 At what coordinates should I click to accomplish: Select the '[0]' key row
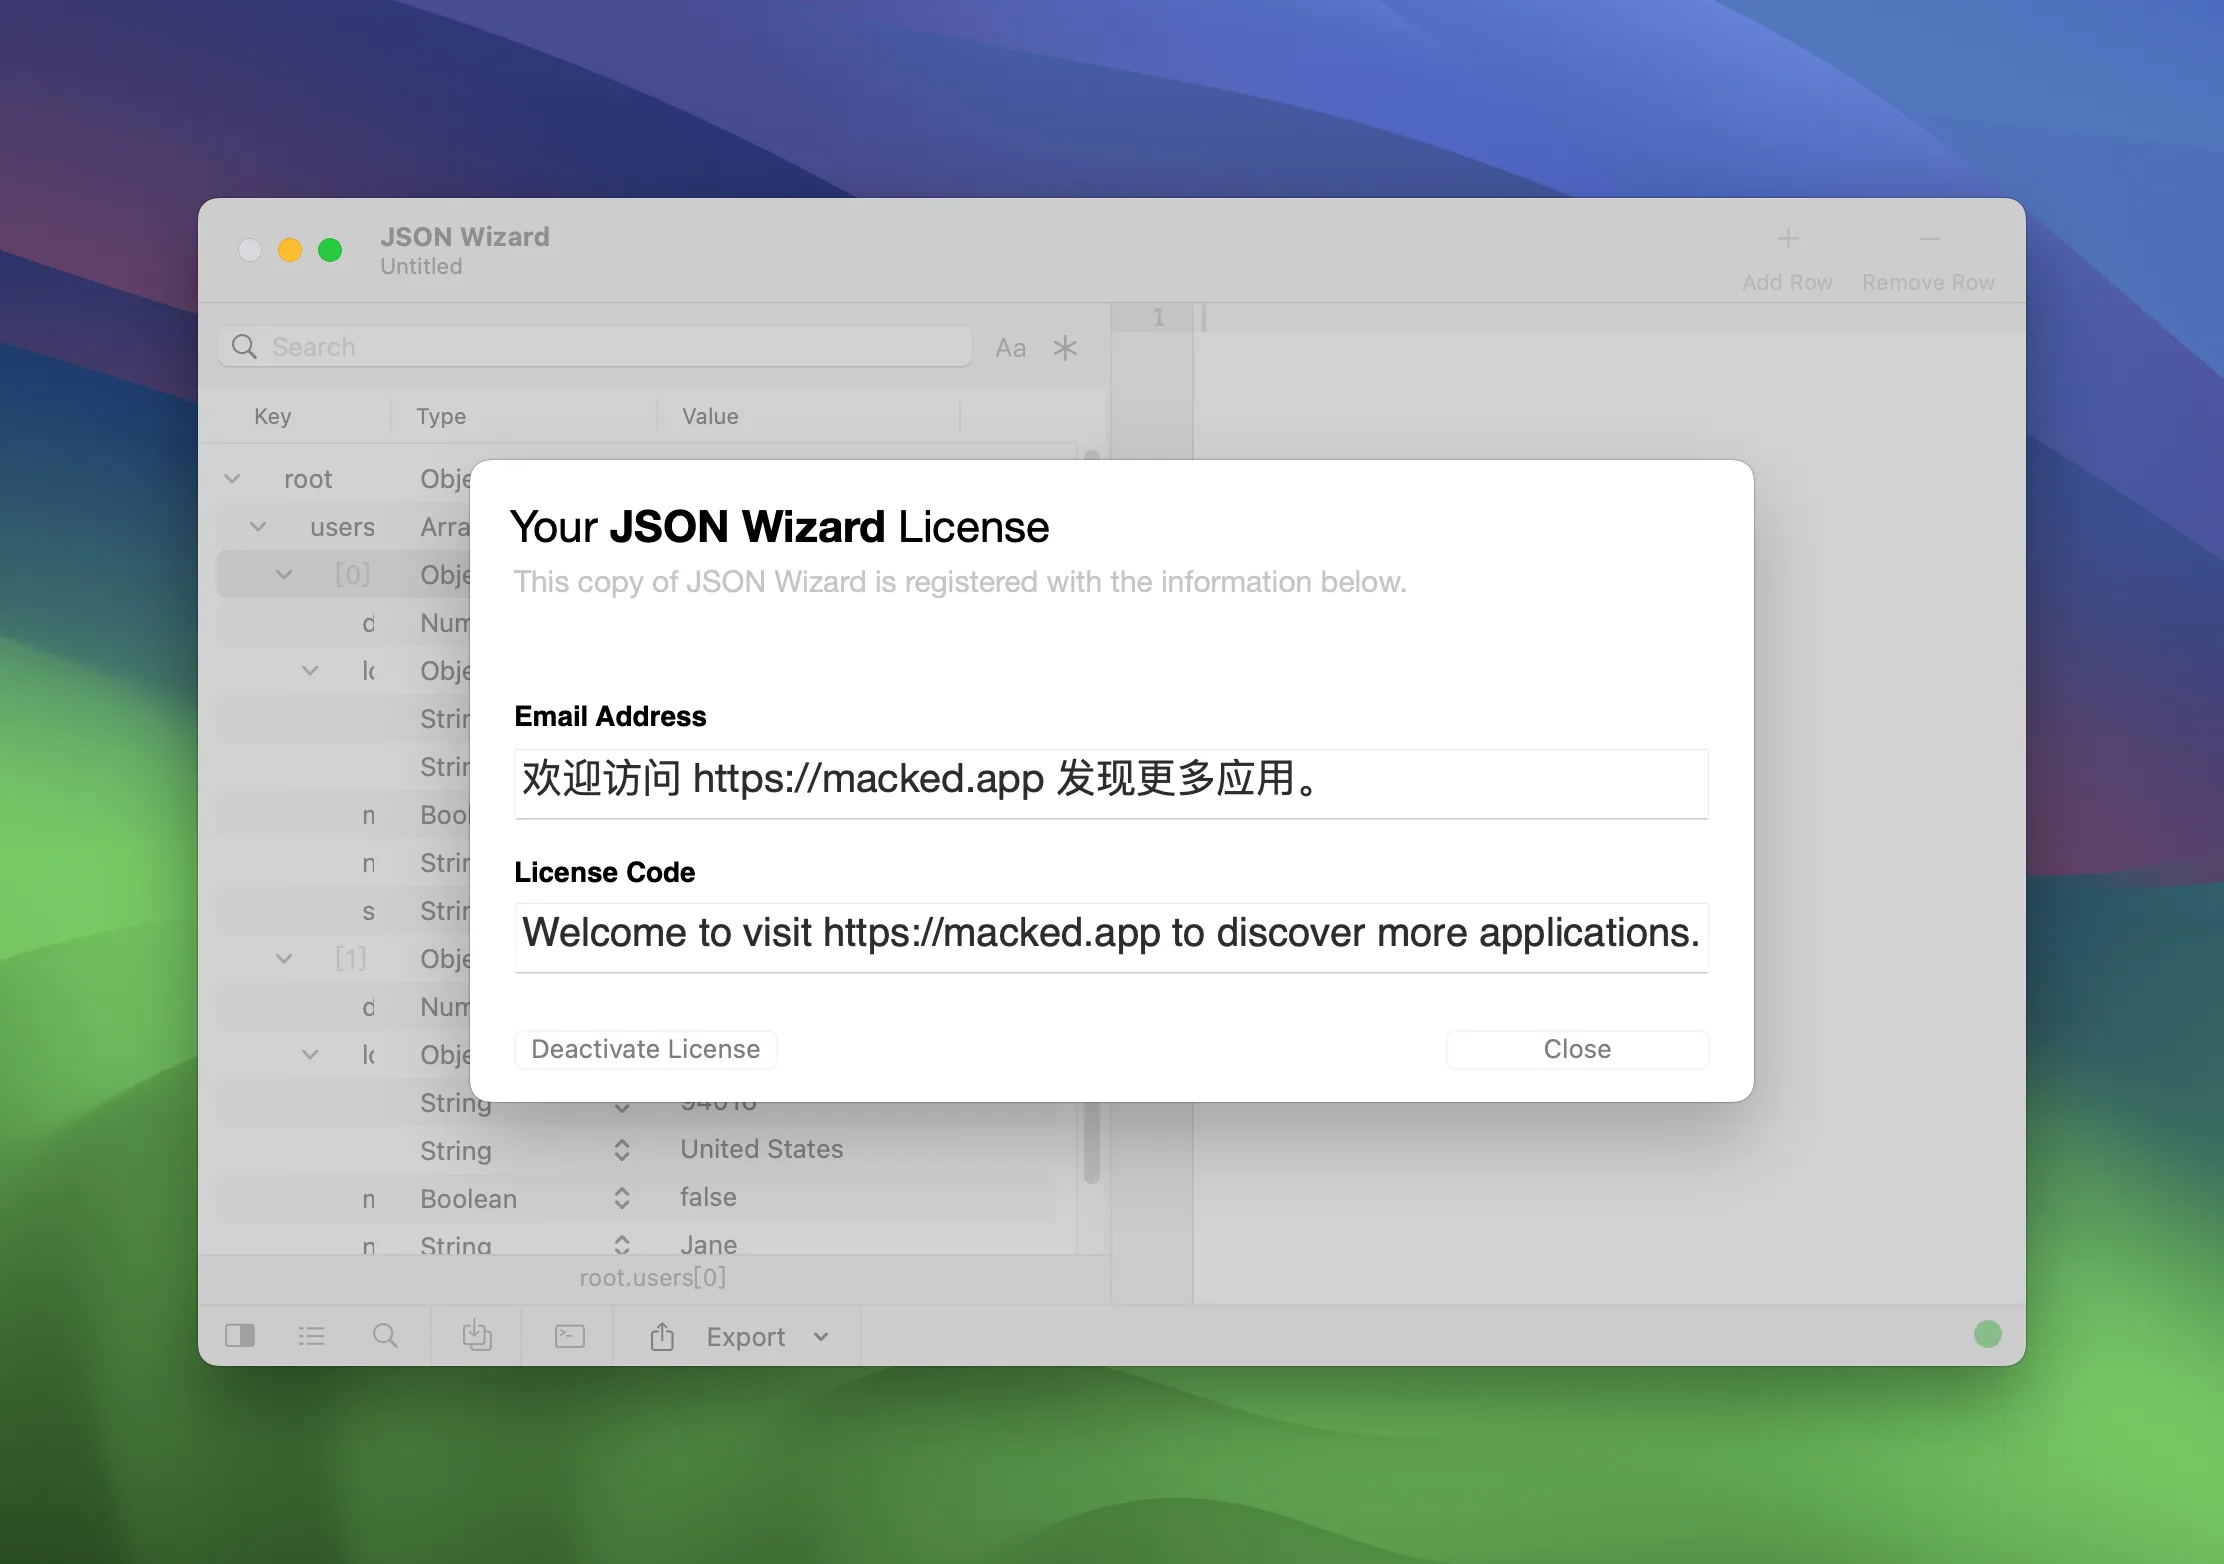[x=352, y=574]
